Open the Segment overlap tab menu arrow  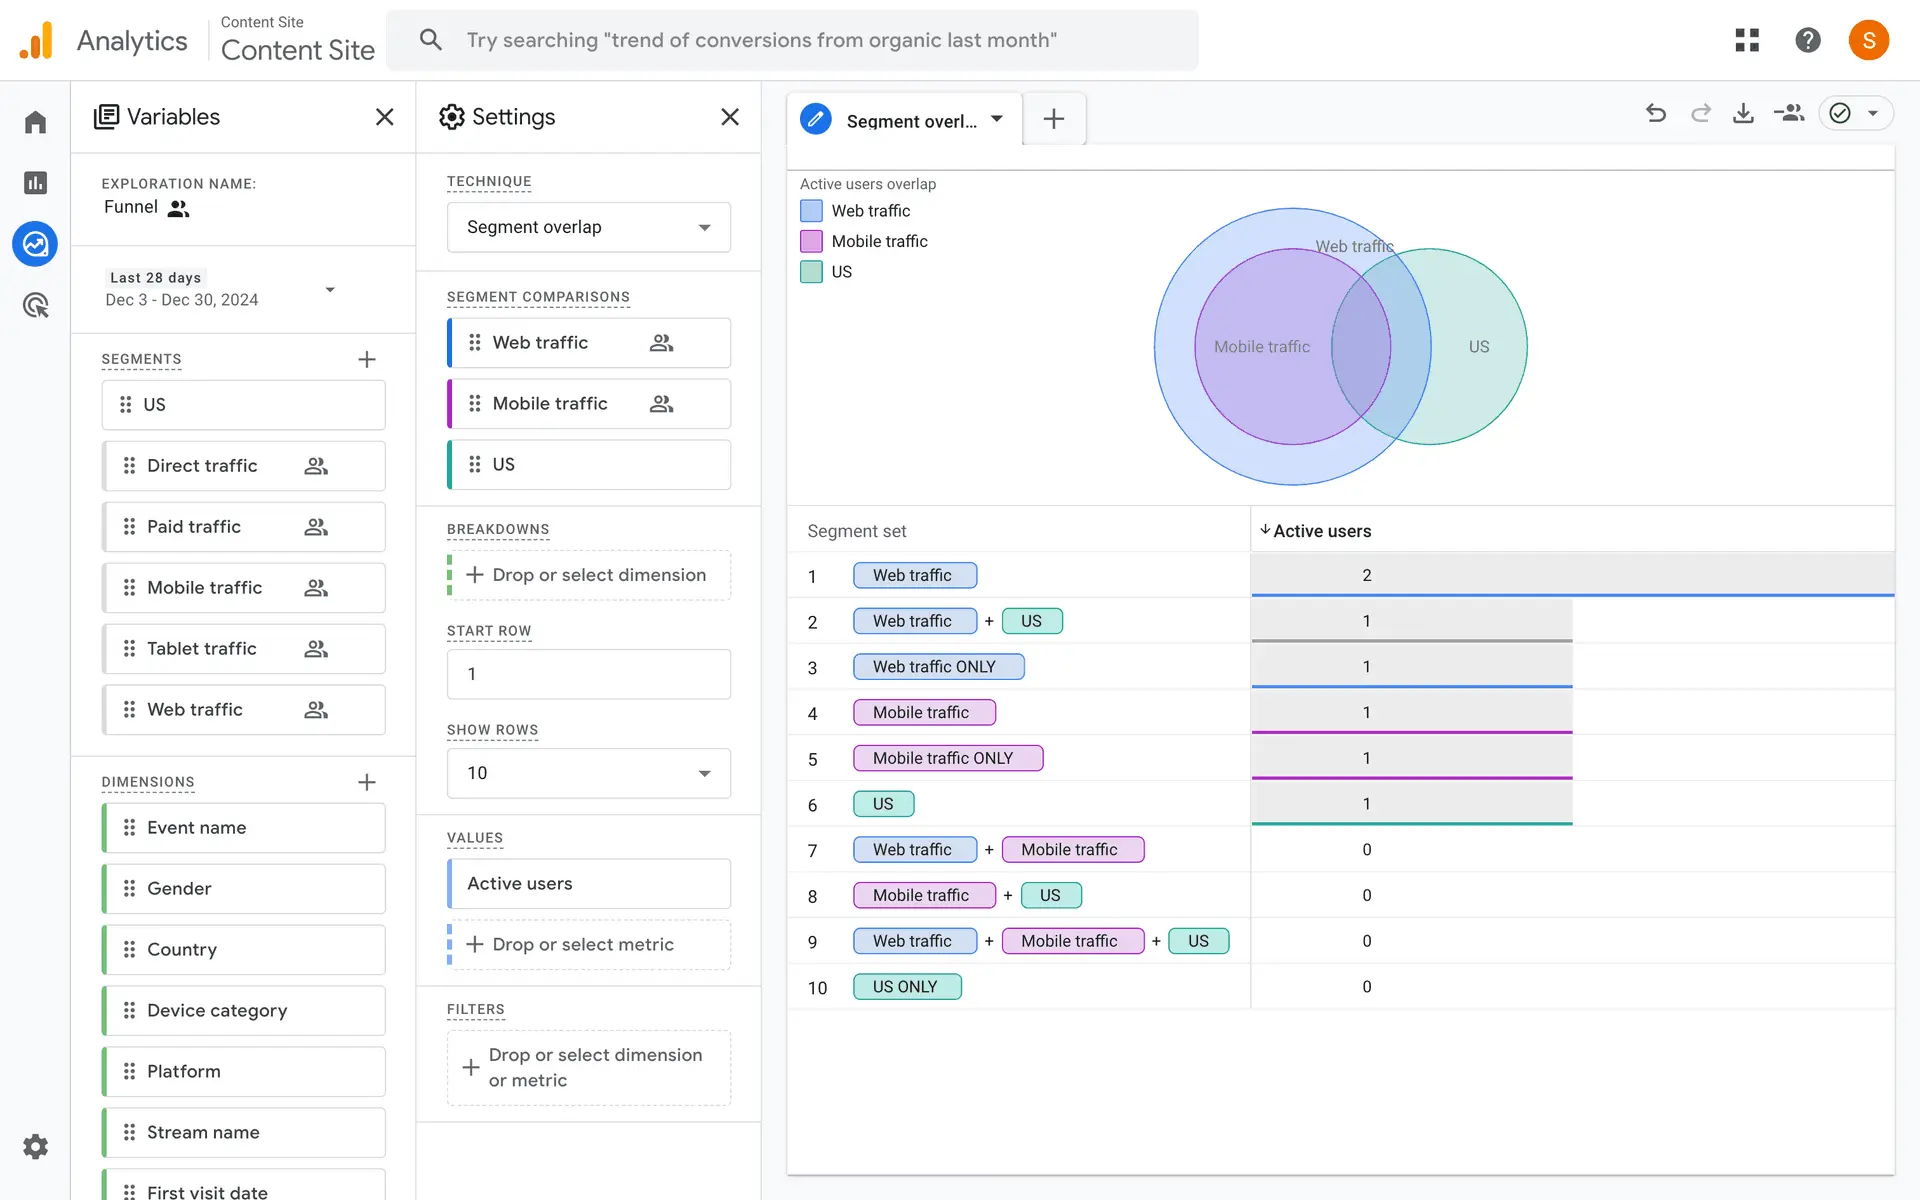point(997,119)
